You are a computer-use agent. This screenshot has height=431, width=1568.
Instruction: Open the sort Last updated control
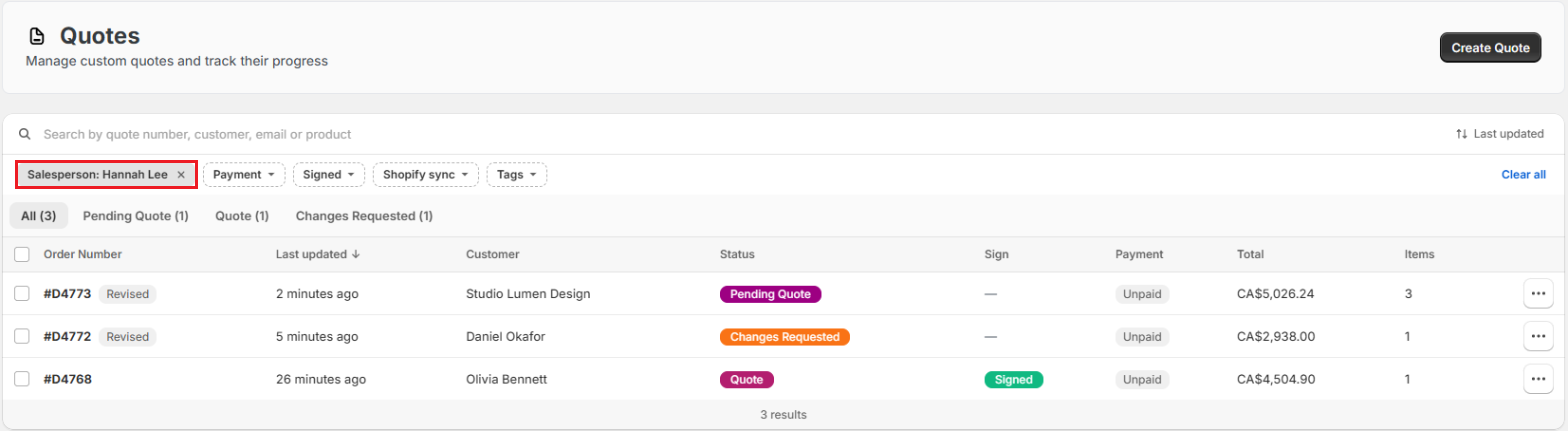(x=1499, y=134)
